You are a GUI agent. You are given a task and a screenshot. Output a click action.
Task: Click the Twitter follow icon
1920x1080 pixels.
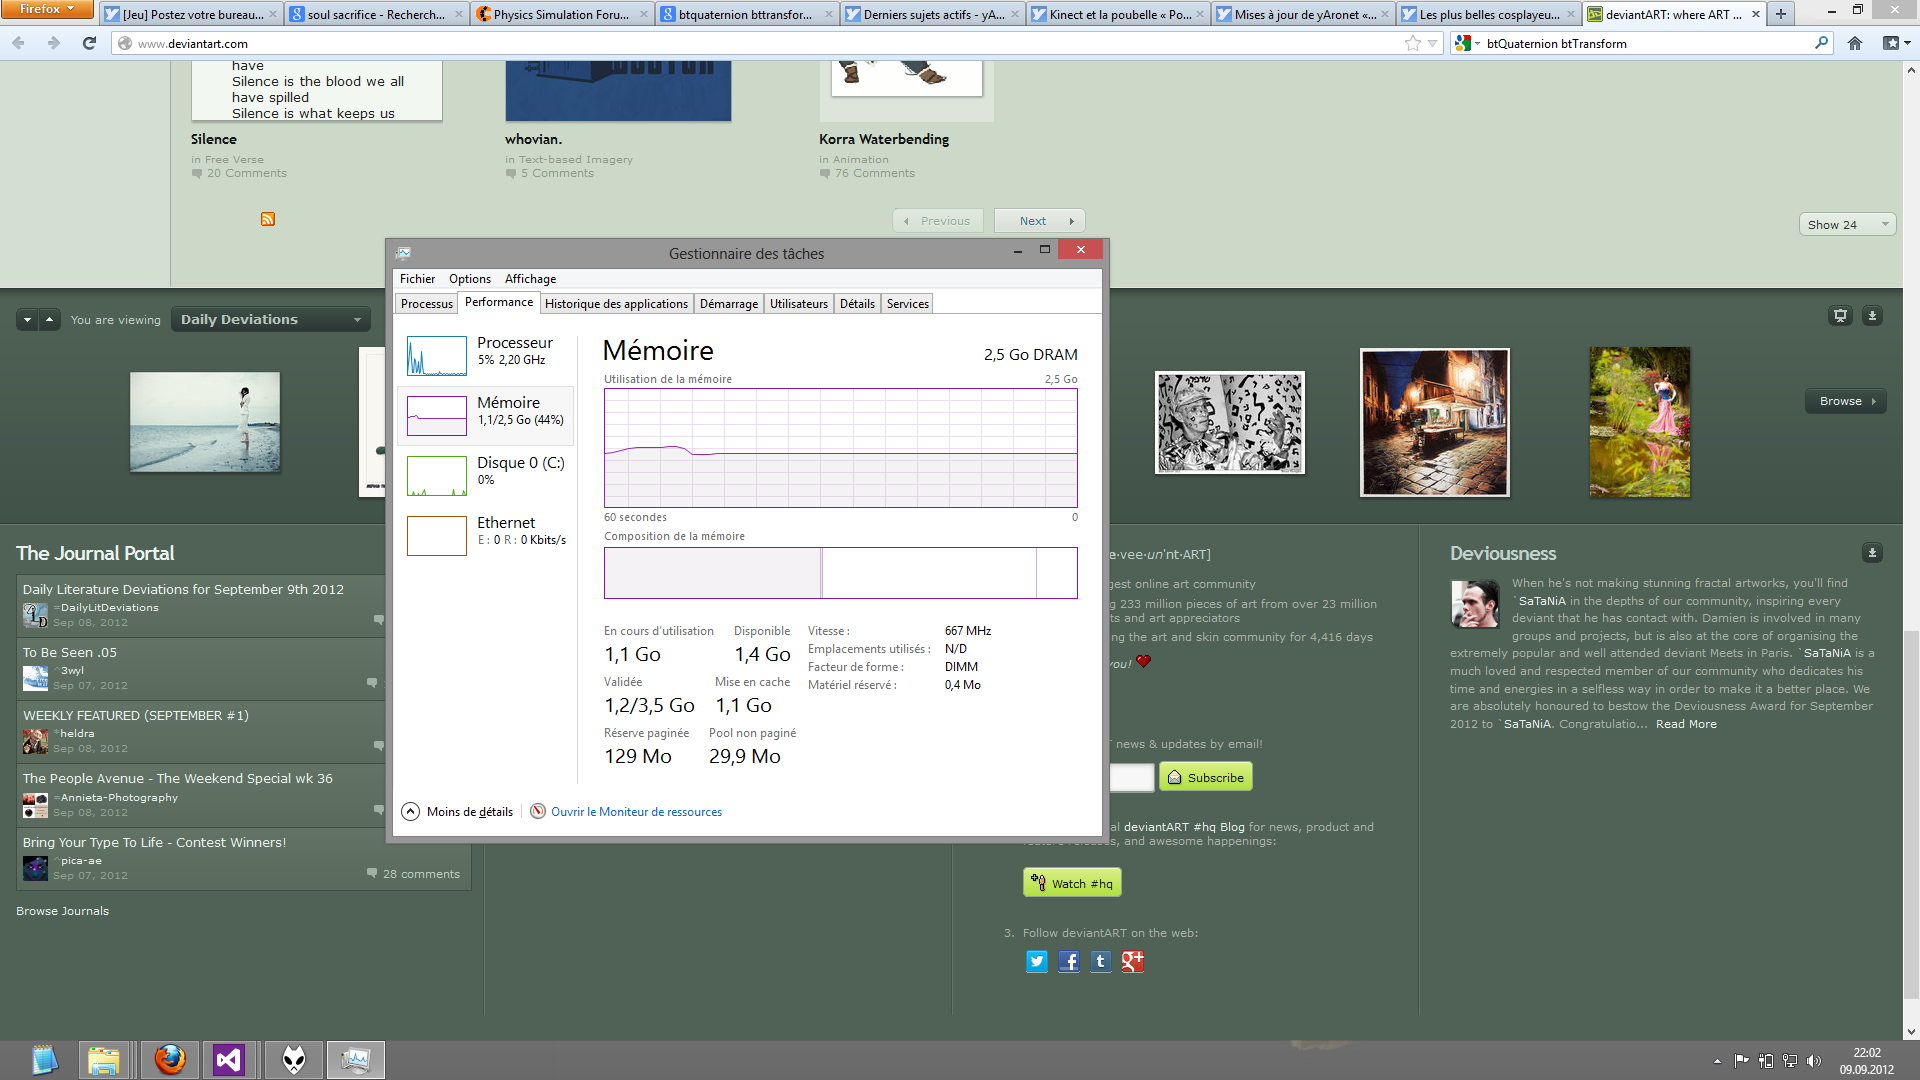pos(1037,961)
